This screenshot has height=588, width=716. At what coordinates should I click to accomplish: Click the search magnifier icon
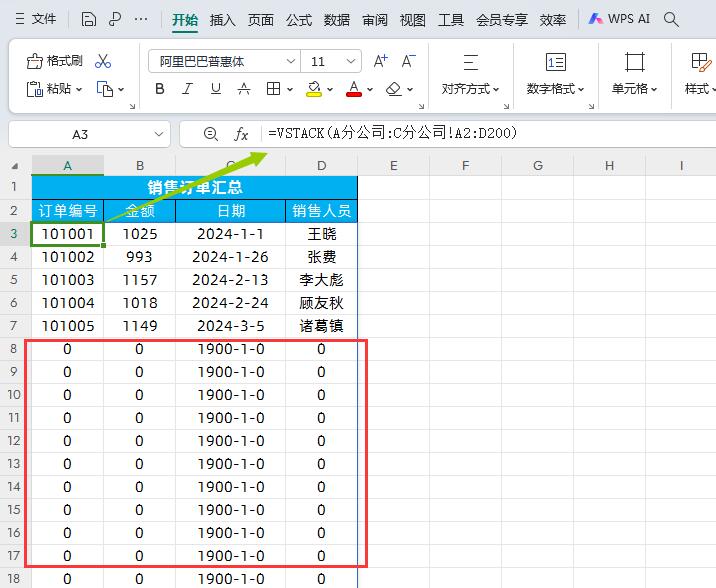pyautogui.click(x=671, y=19)
